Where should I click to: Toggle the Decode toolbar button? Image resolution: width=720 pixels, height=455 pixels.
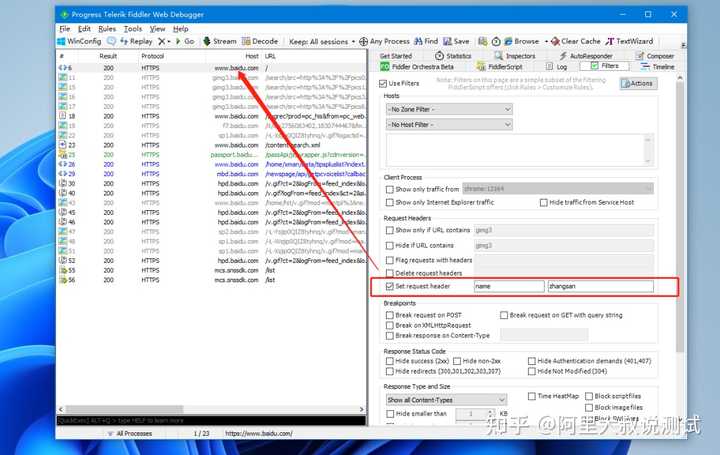[x=260, y=41]
